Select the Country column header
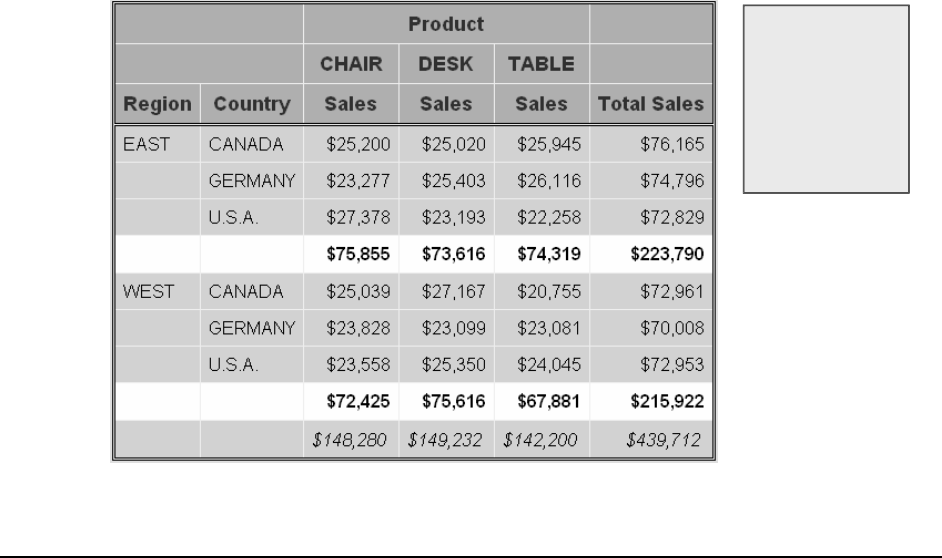This screenshot has width=942, height=558. coord(251,103)
